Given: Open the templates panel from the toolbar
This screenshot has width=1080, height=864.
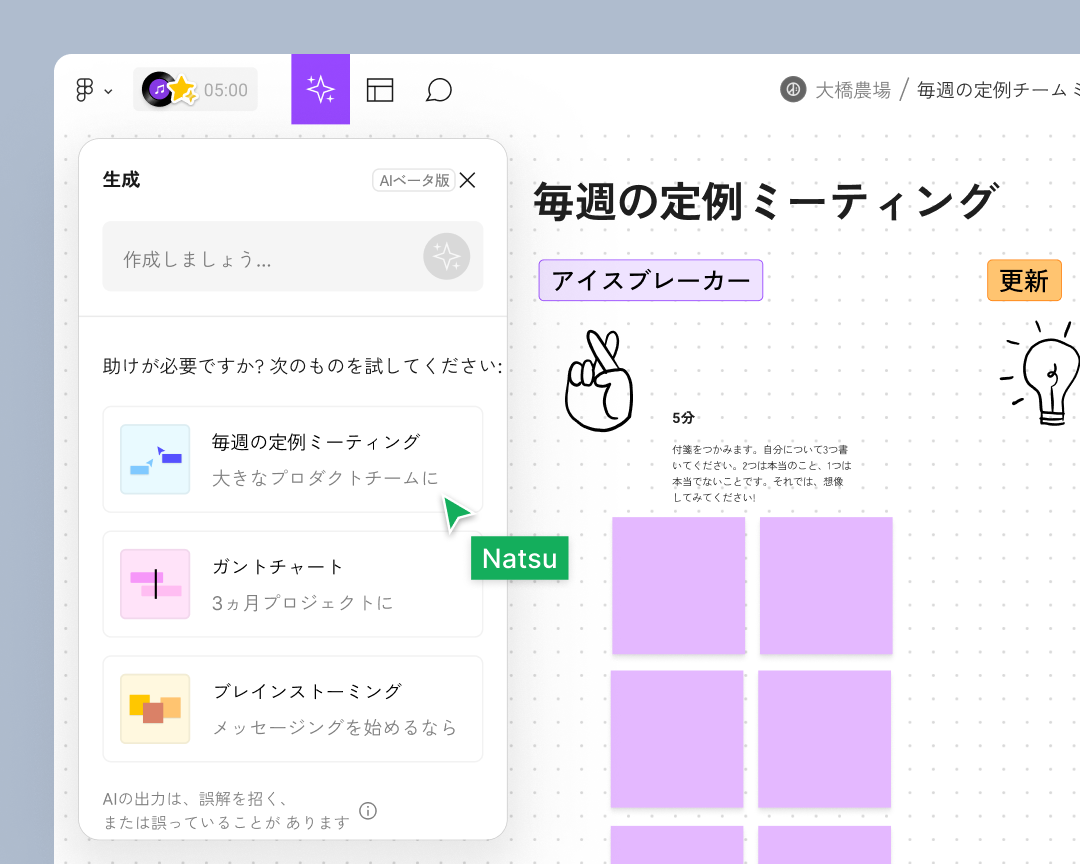Looking at the screenshot, I should 381,89.
